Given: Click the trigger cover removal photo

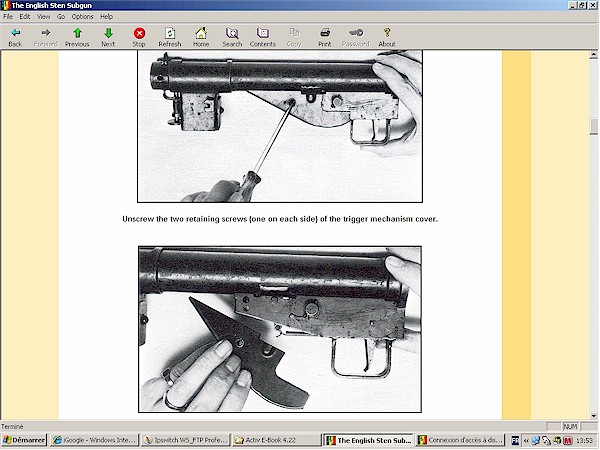Looking at the screenshot, I should click(280, 329).
